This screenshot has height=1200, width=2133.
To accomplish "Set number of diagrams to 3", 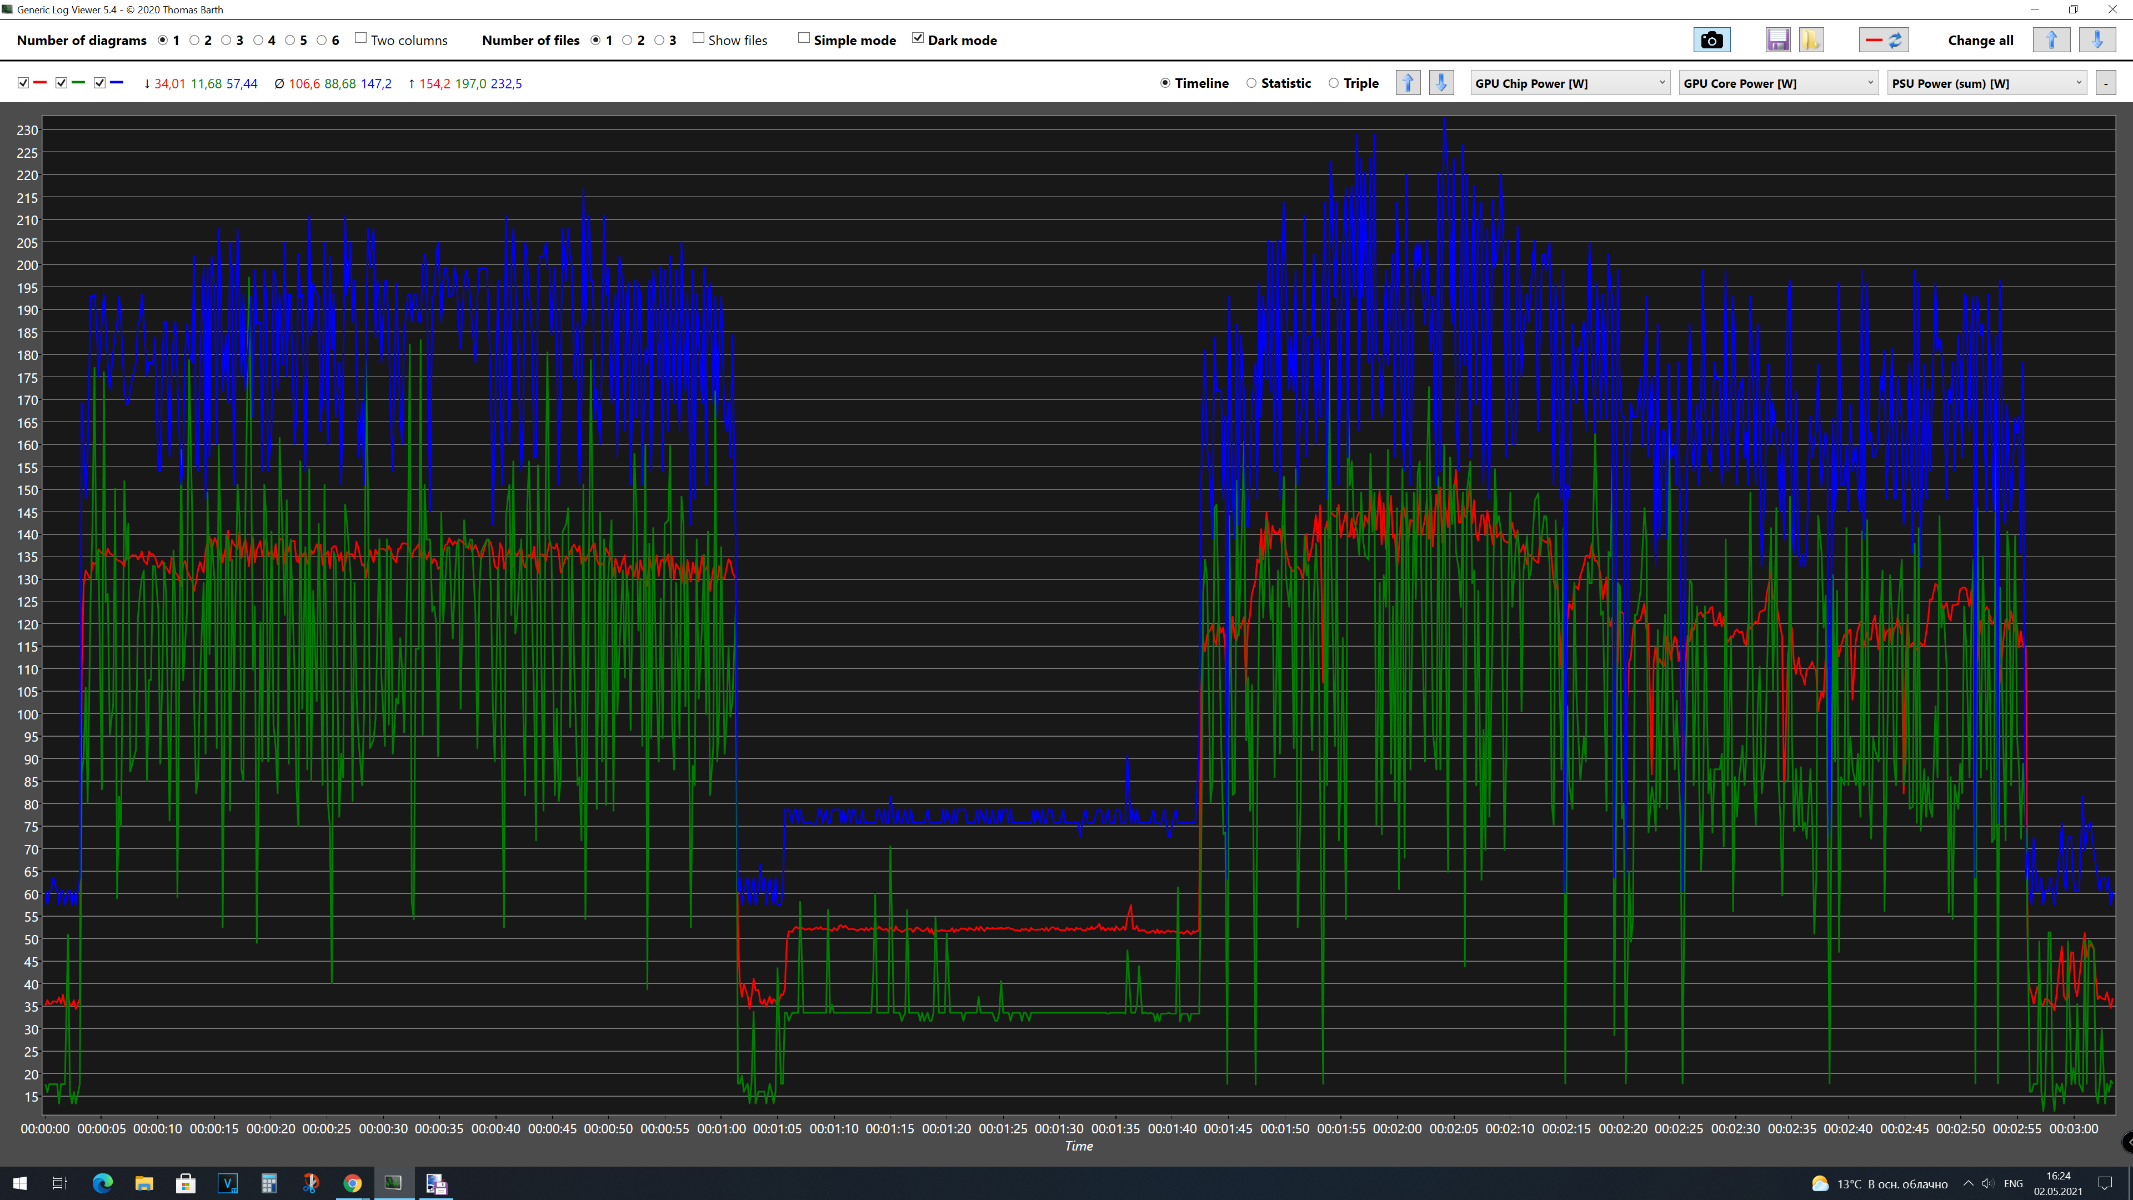I will tap(226, 40).
